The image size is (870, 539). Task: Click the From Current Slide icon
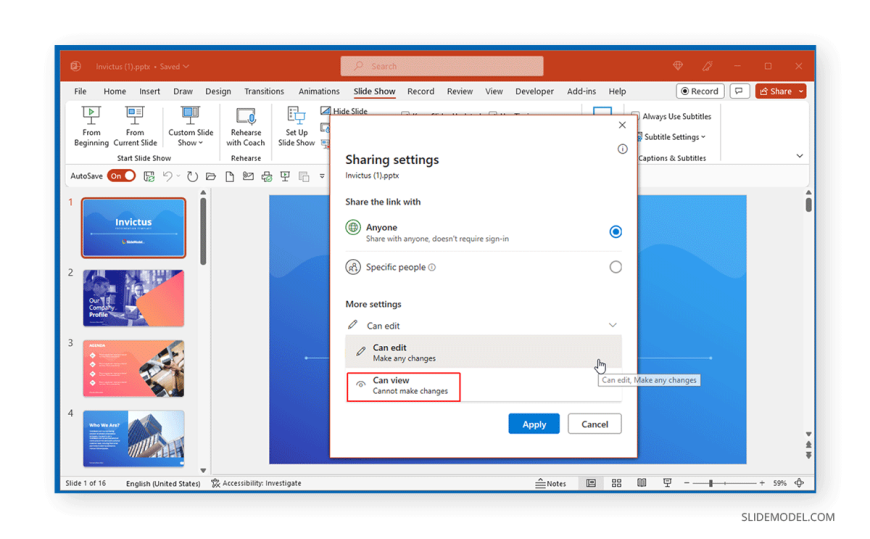[x=134, y=117]
